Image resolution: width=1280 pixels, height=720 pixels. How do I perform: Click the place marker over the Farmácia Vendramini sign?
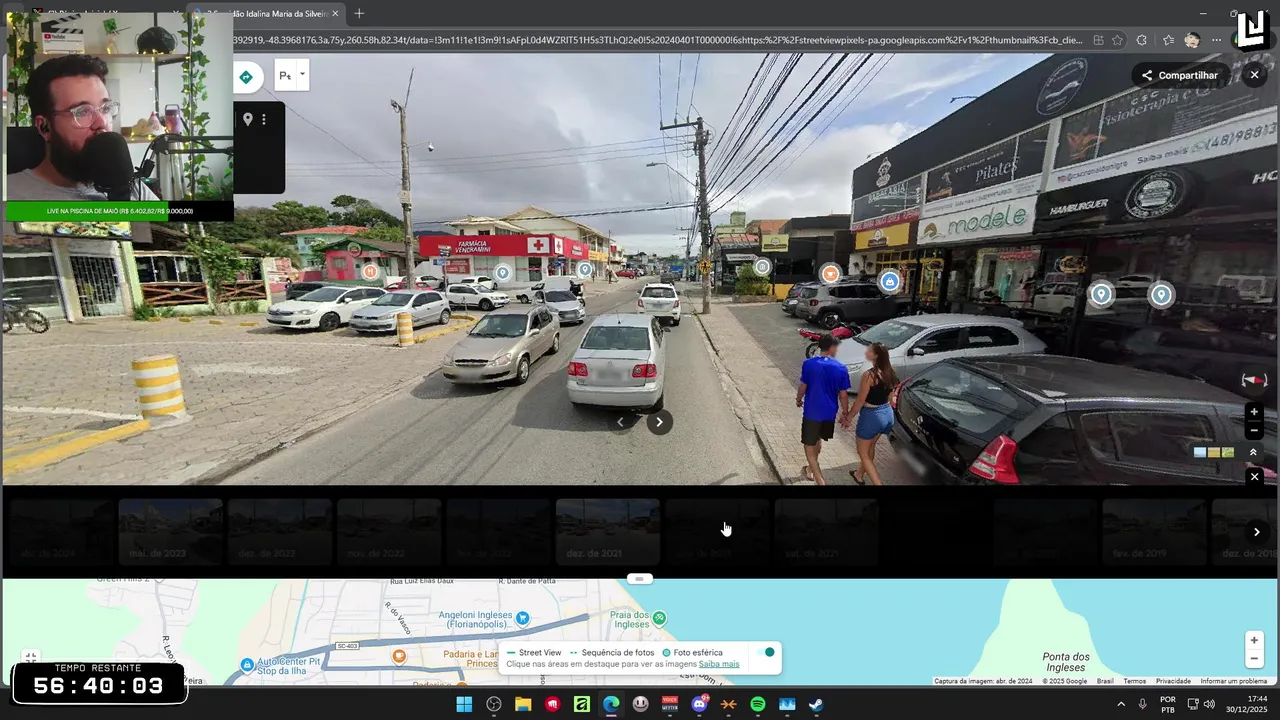coord(502,272)
